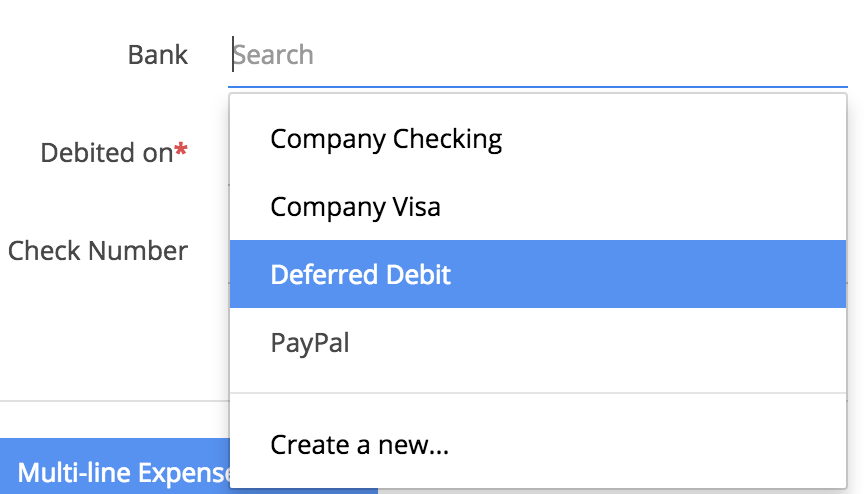Click the blue highlight right of Deferred Debit

tap(649, 274)
